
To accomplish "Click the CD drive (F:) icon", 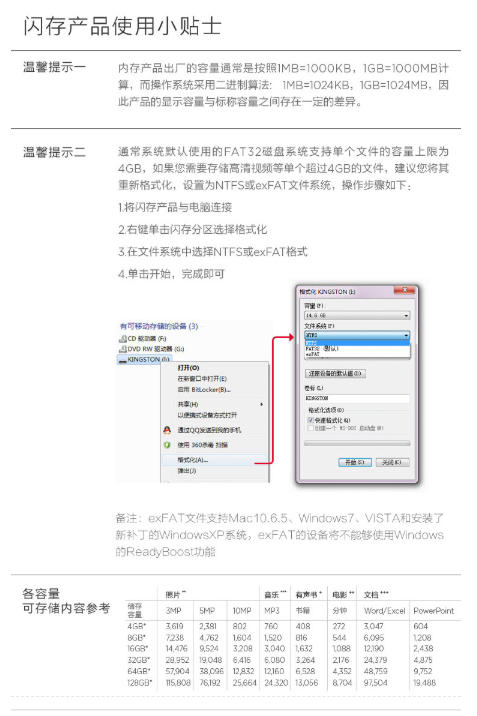I will (122, 338).
